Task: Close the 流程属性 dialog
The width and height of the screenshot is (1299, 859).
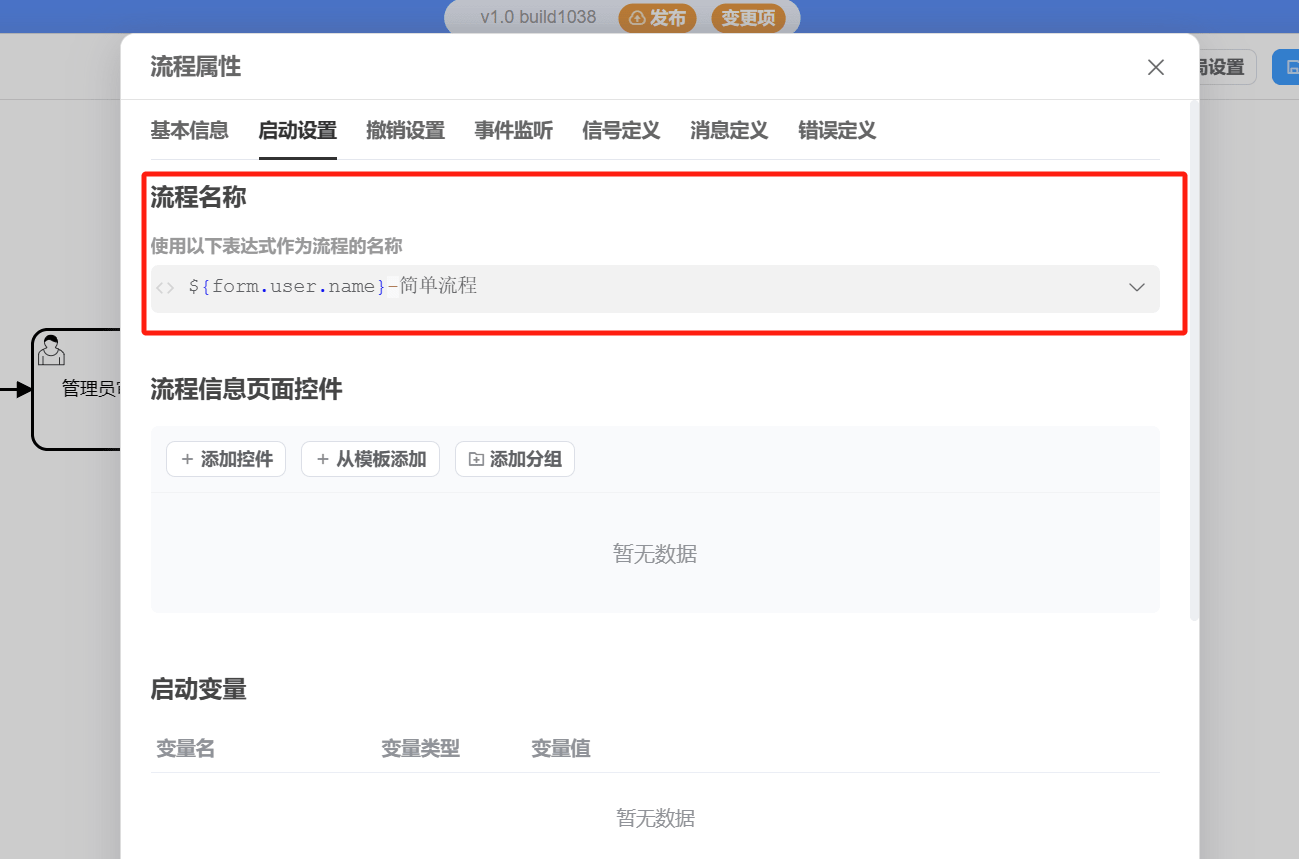Action: (1155, 67)
